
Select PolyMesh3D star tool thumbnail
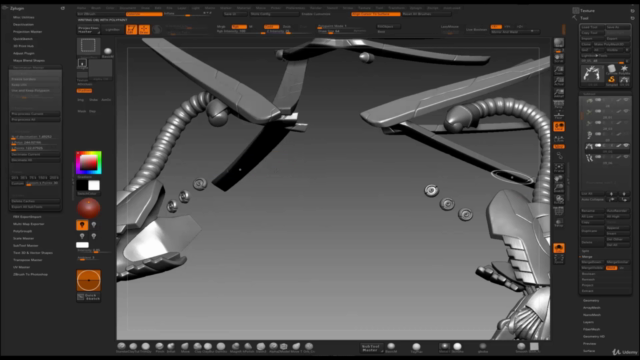click(x=624, y=69)
